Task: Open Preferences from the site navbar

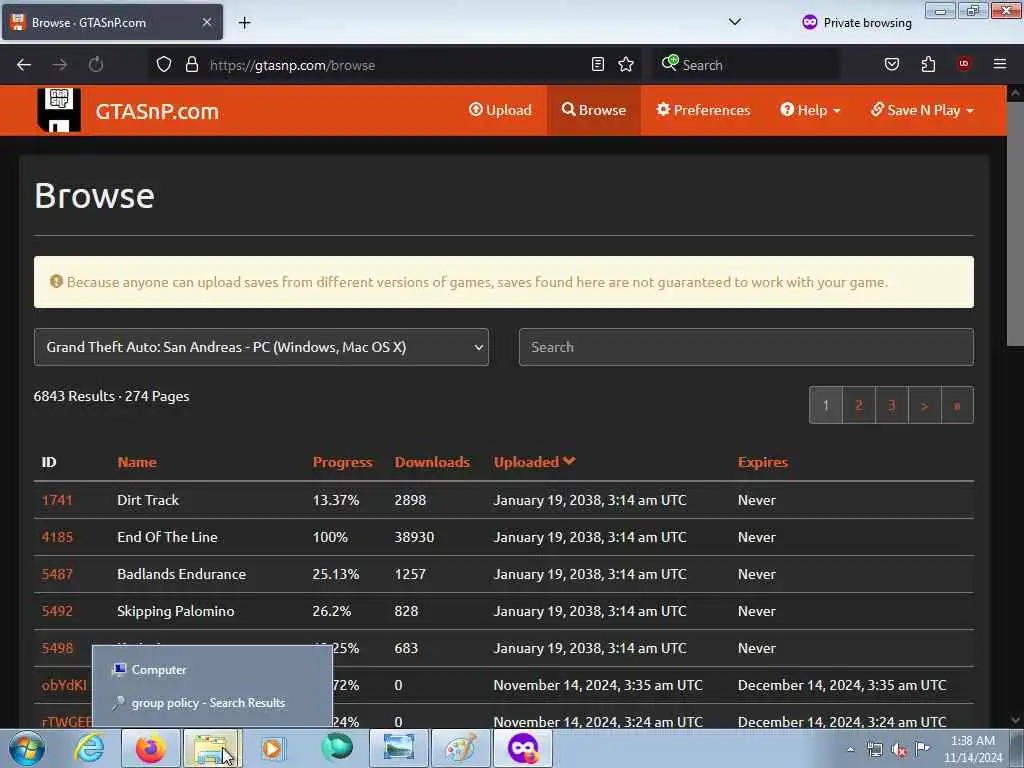Action: tap(703, 110)
